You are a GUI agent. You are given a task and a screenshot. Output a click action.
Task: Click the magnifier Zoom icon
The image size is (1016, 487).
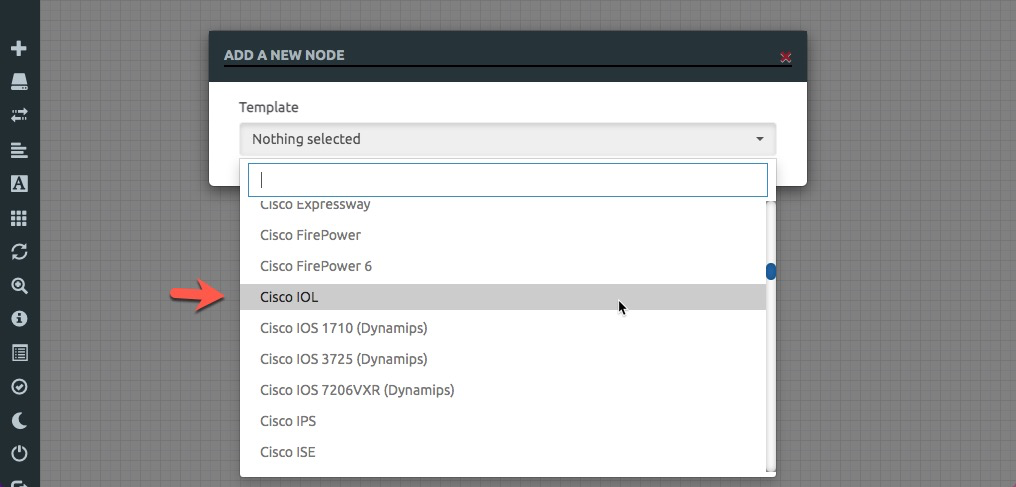(x=19, y=286)
